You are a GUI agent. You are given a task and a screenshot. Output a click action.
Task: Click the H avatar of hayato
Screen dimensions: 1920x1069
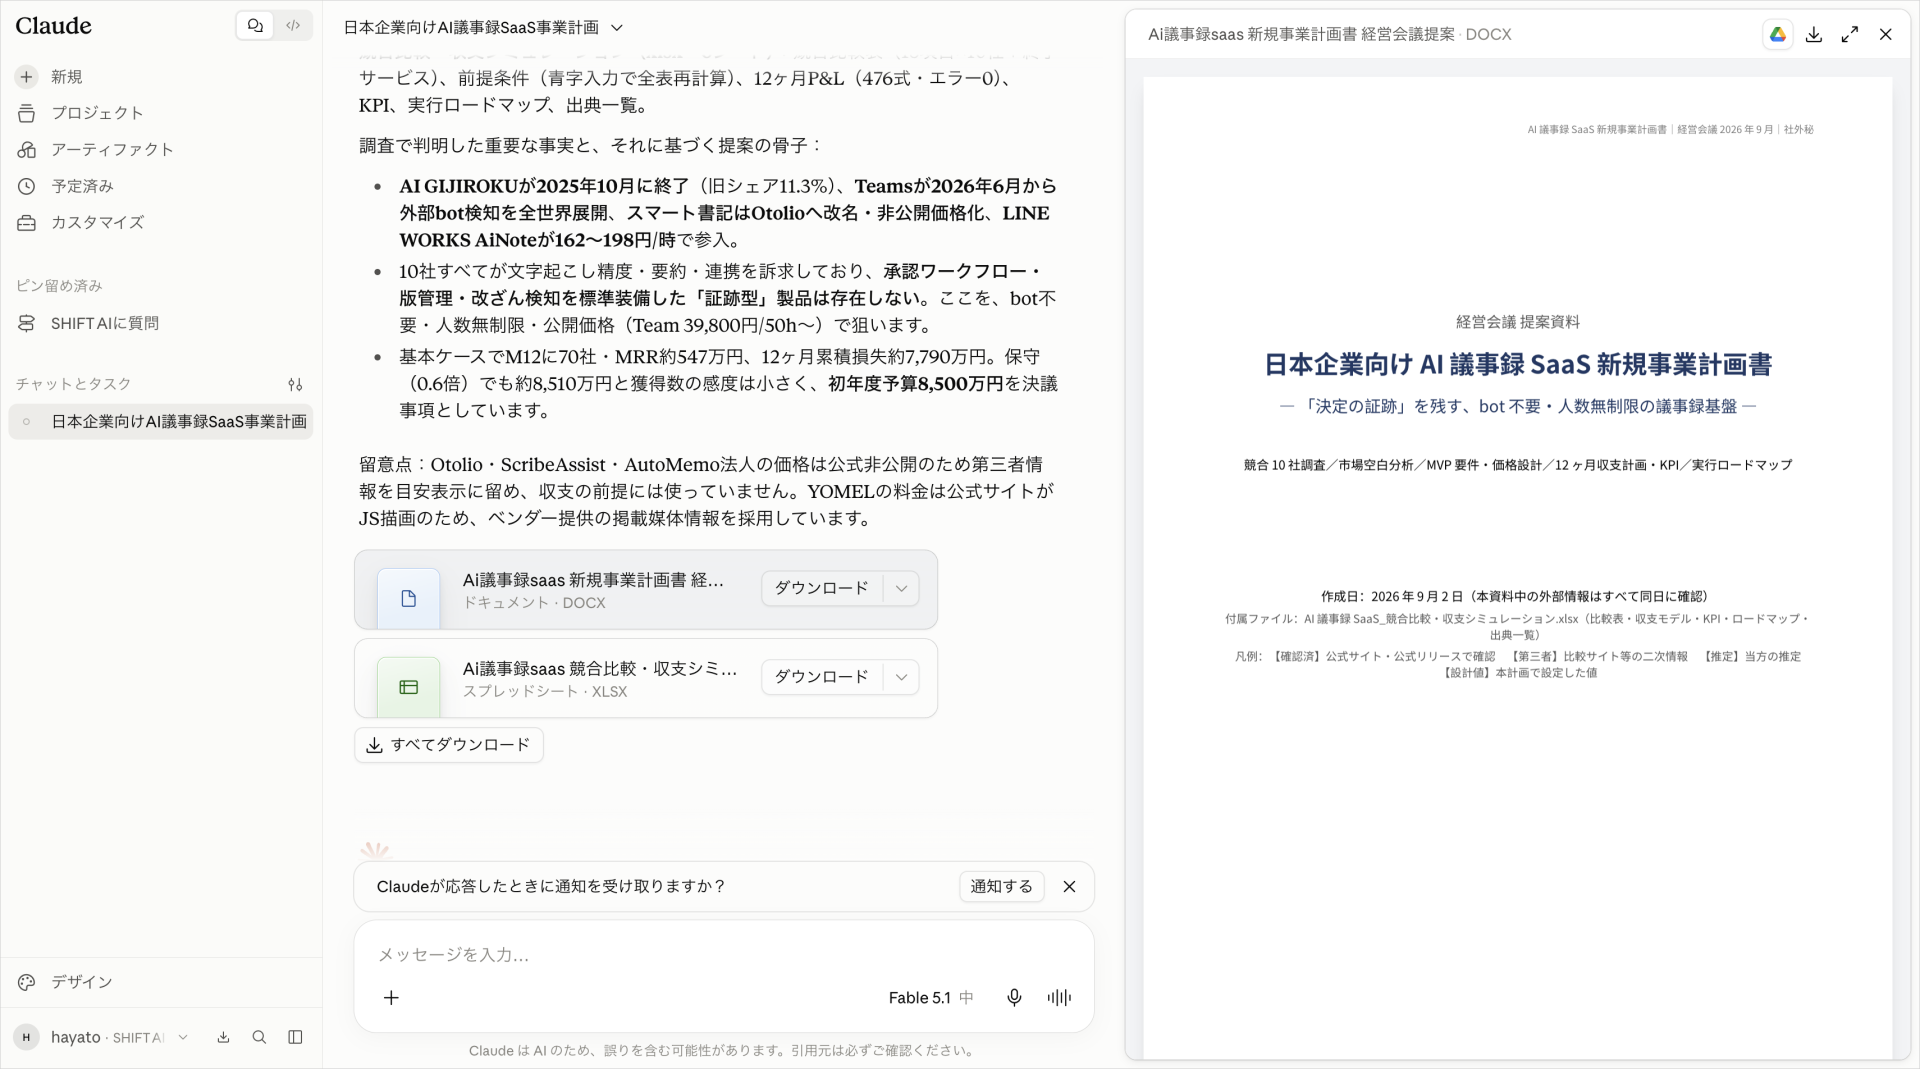pyautogui.click(x=27, y=1038)
